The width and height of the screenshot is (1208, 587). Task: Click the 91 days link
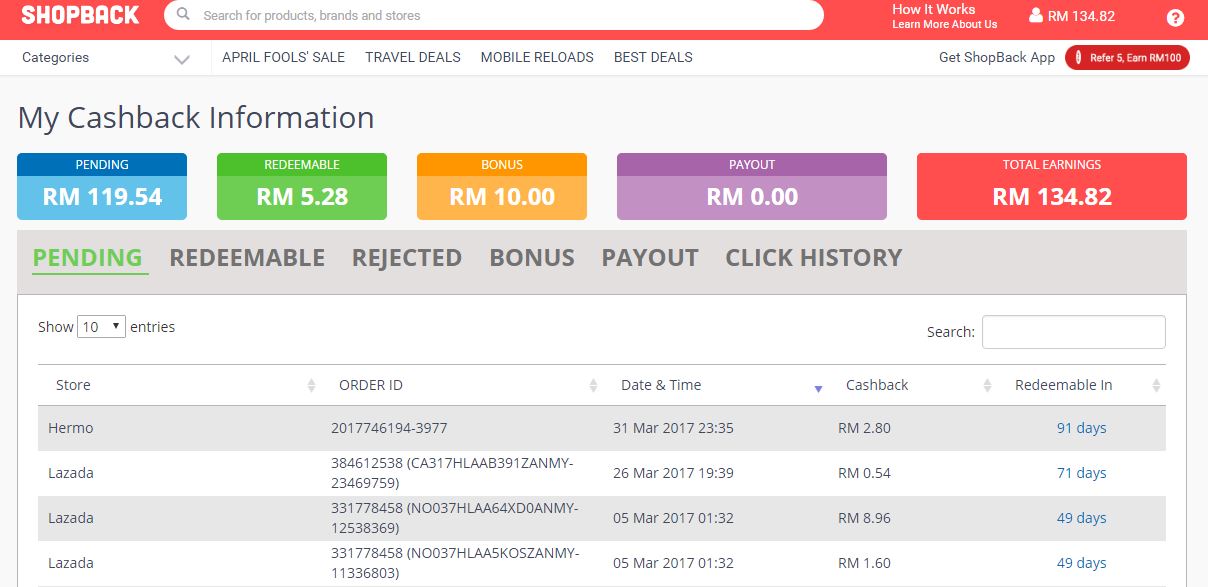[1081, 428]
